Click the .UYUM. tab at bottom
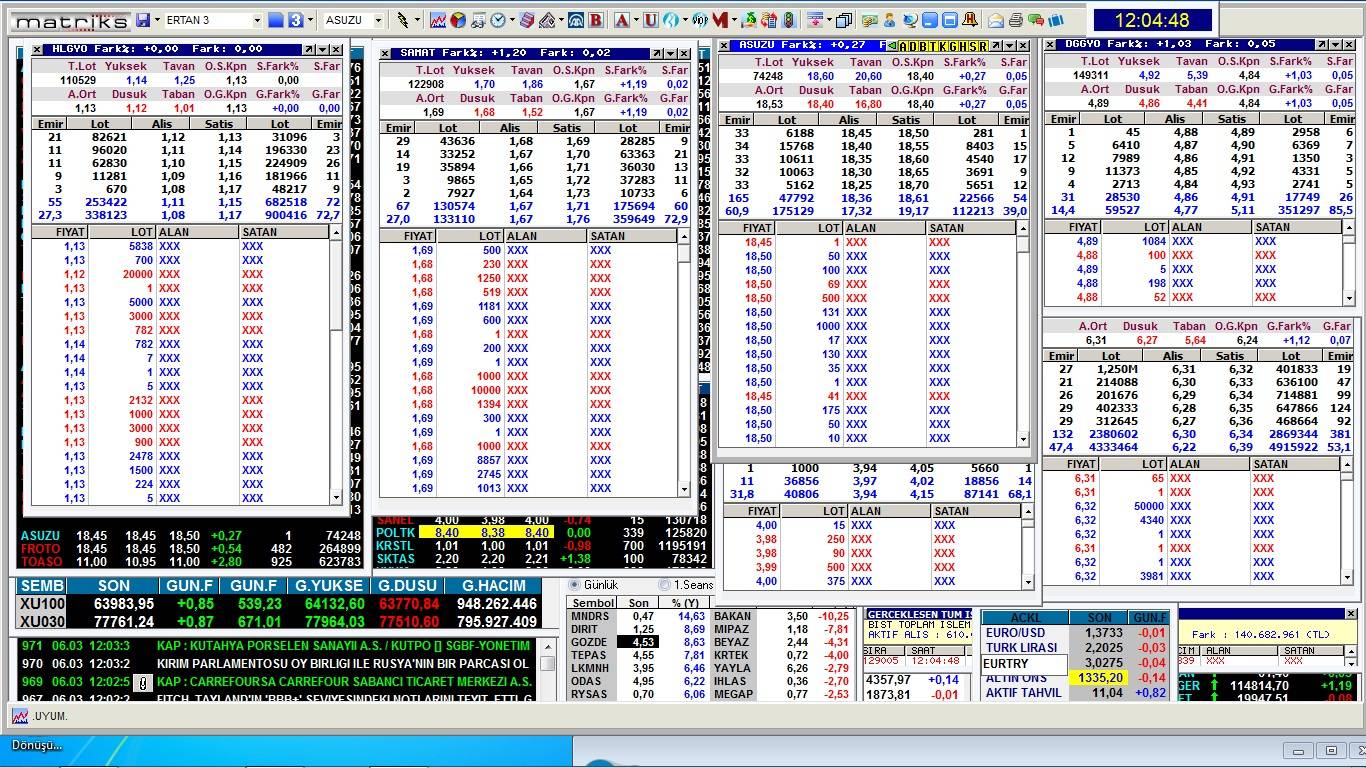The width and height of the screenshot is (1366, 768). pos(48,716)
